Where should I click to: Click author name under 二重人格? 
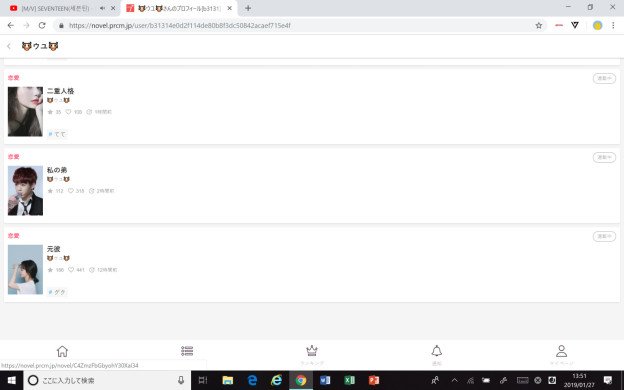tap(58, 100)
